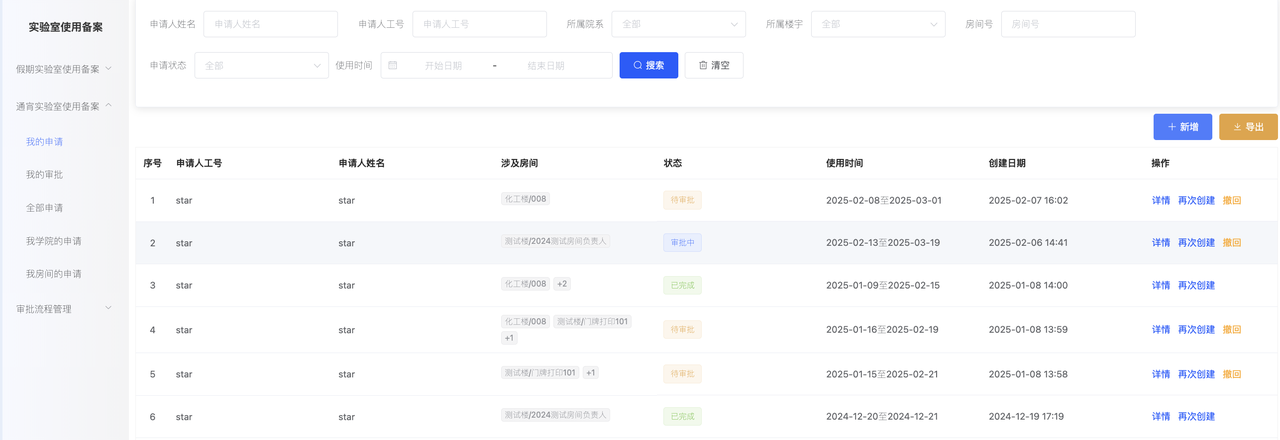The height and width of the screenshot is (440, 1280).
Task: Go to 全部申请 in sidebar
Action: (x=44, y=208)
